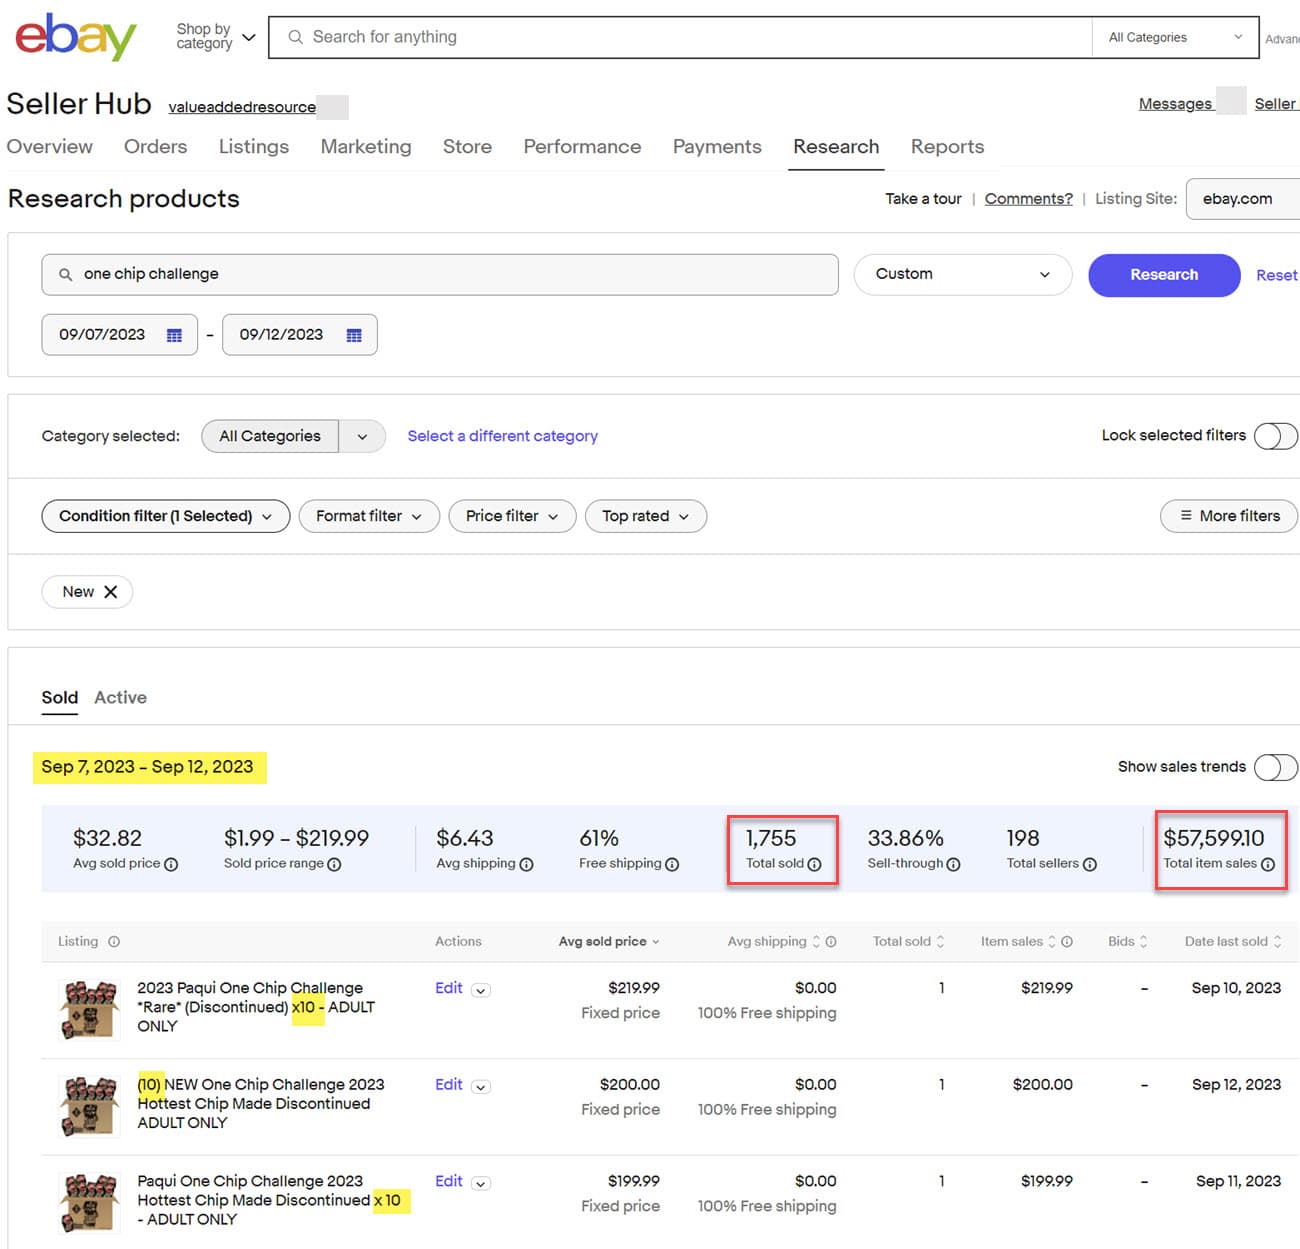Click Select a different category link

click(502, 436)
